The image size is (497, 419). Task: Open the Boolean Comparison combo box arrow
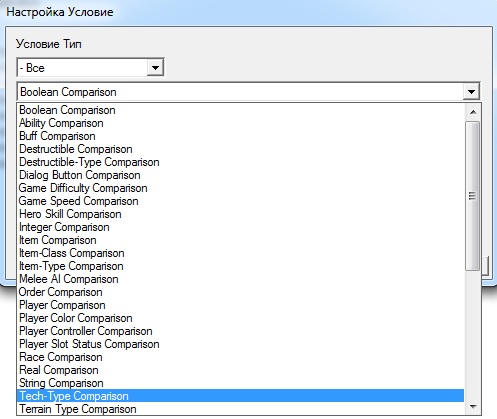(471, 92)
